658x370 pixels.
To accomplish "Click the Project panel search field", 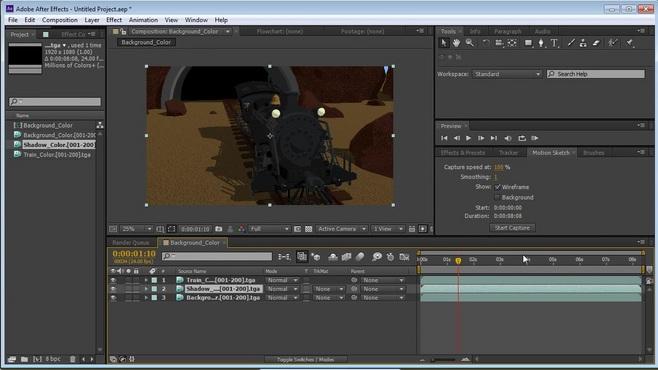I will click(55, 102).
